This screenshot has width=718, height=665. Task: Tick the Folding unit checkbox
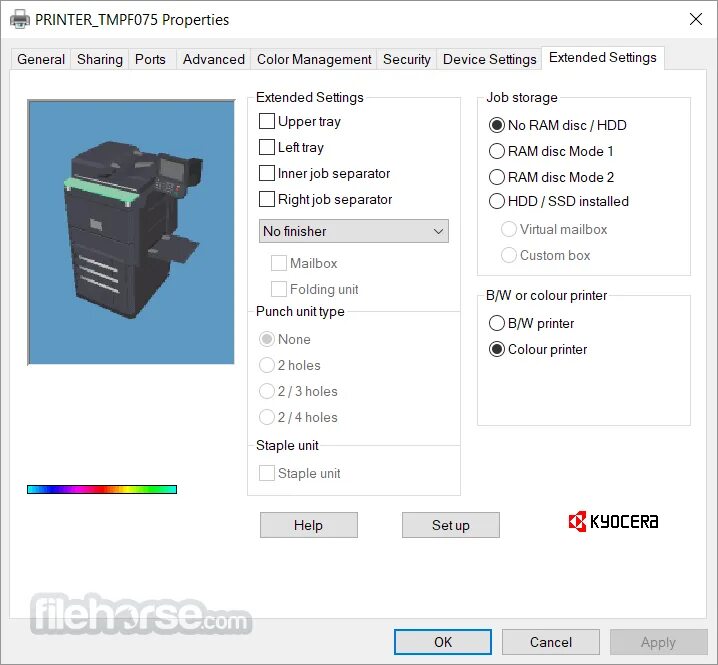(278, 289)
